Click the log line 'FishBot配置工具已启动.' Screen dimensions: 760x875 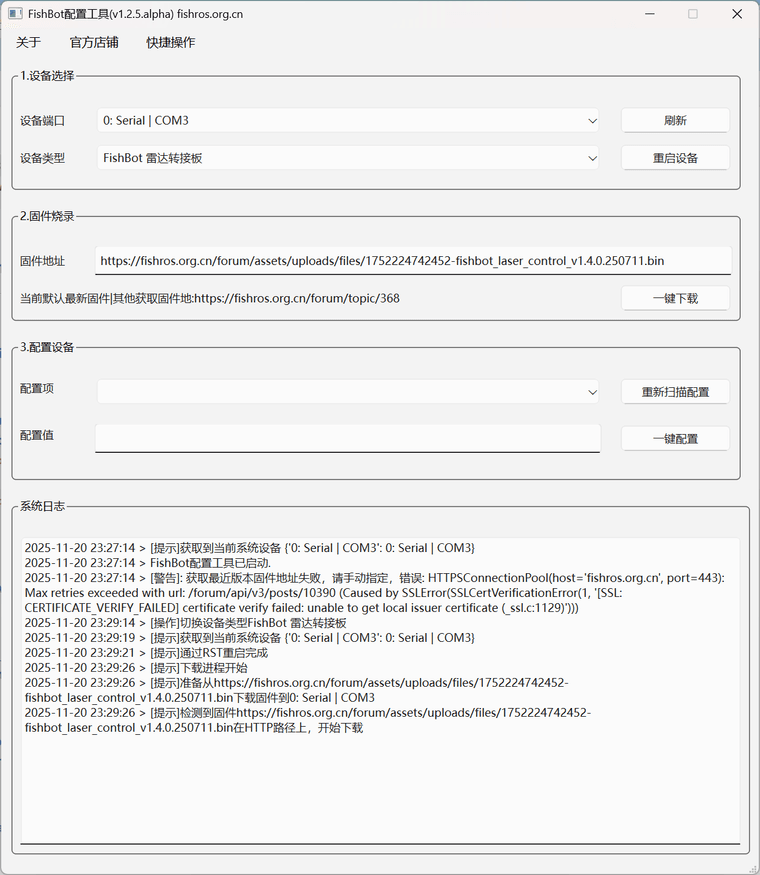[148, 563]
